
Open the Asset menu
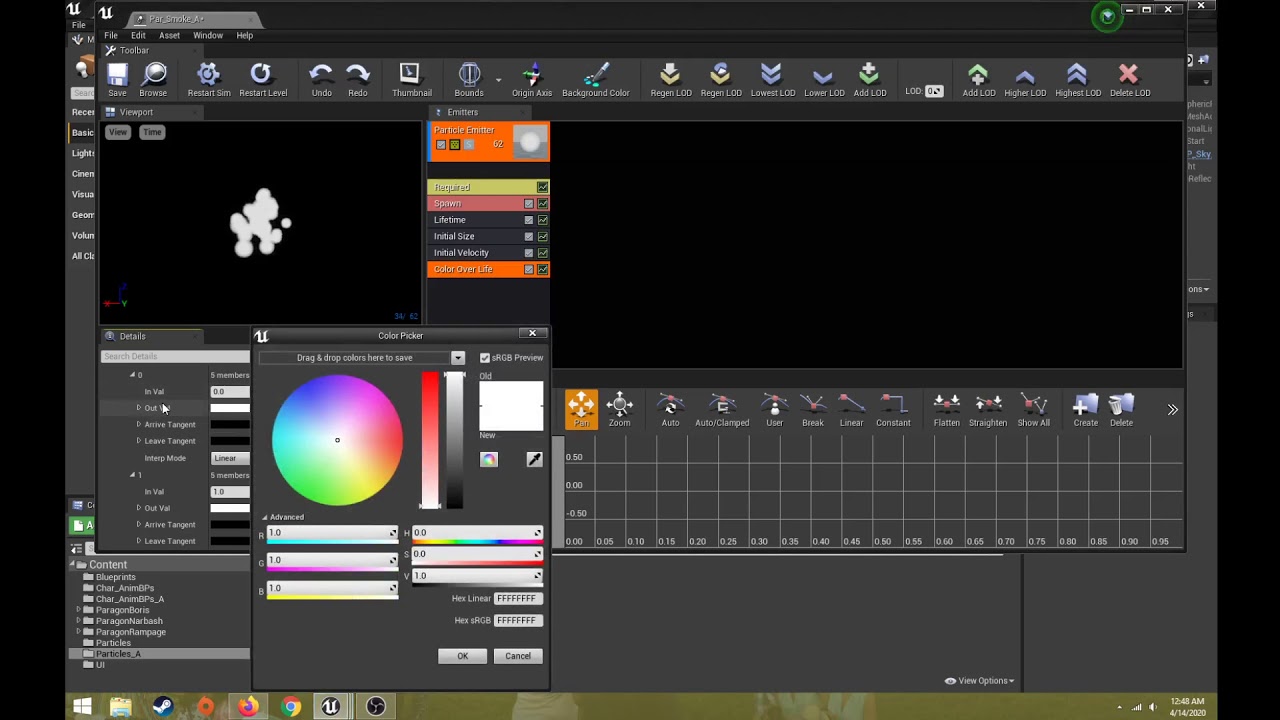pos(169,35)
